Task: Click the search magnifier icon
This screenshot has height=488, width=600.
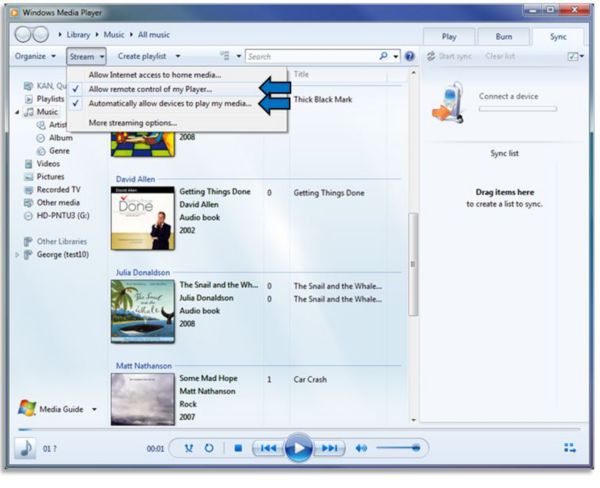Action: coord(383,56)
